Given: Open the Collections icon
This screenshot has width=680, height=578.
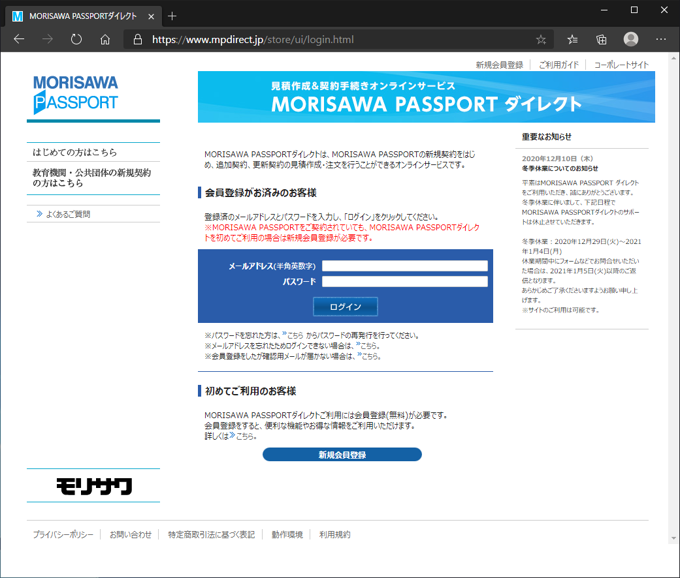Looking at the screenshot, I should 601,39.
